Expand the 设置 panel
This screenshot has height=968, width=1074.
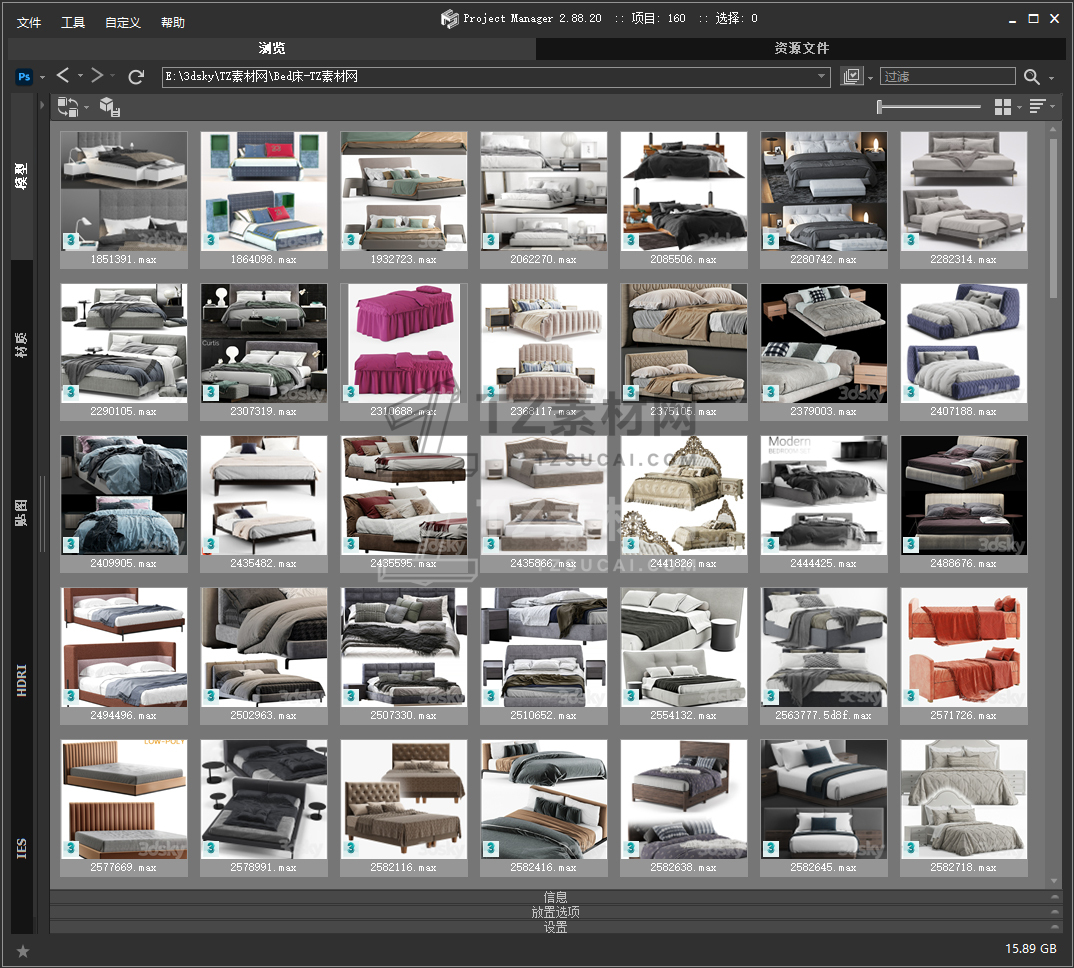555,927
